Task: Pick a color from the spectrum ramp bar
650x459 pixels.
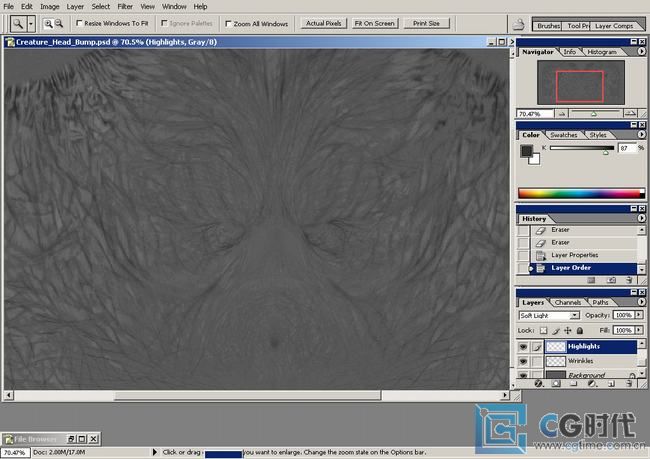Action: click(581, 193)
